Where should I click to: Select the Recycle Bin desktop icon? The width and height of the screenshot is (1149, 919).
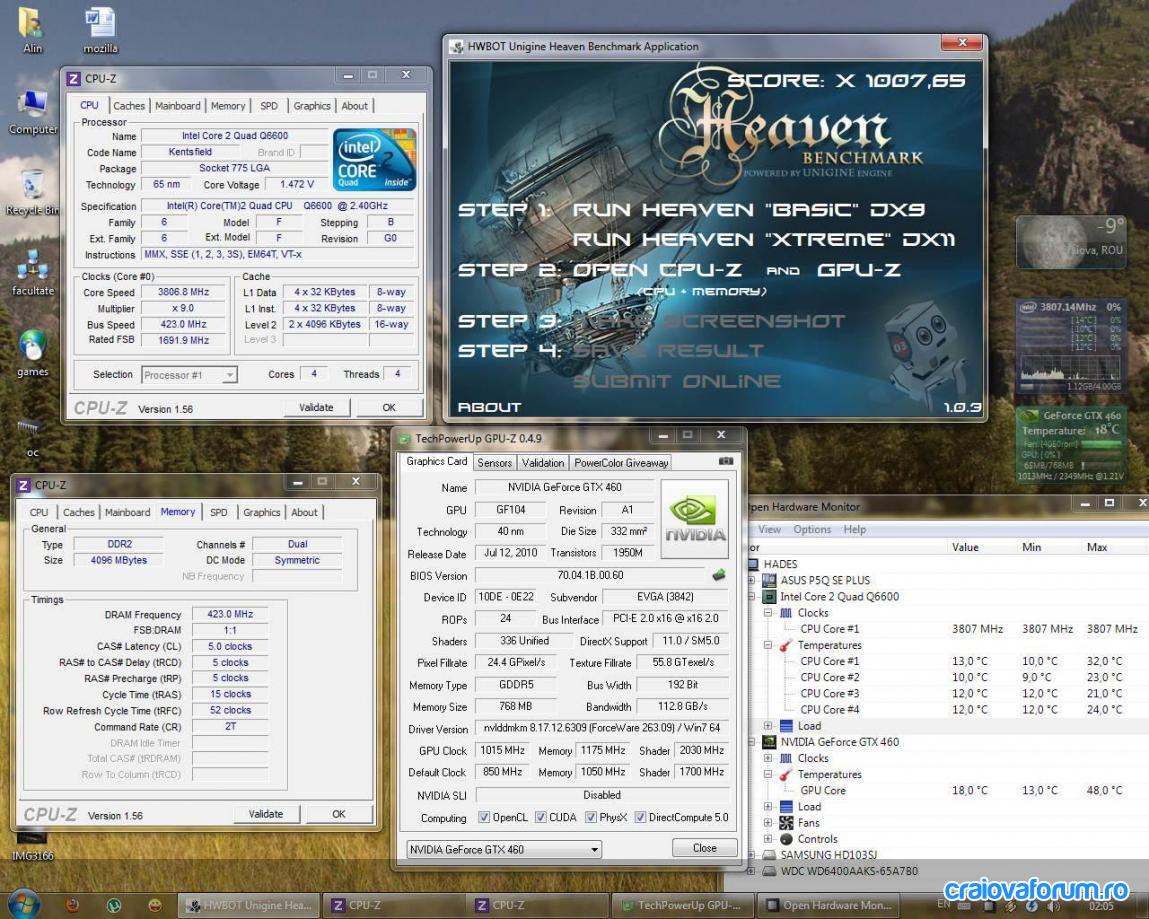(x=32, y=193)
